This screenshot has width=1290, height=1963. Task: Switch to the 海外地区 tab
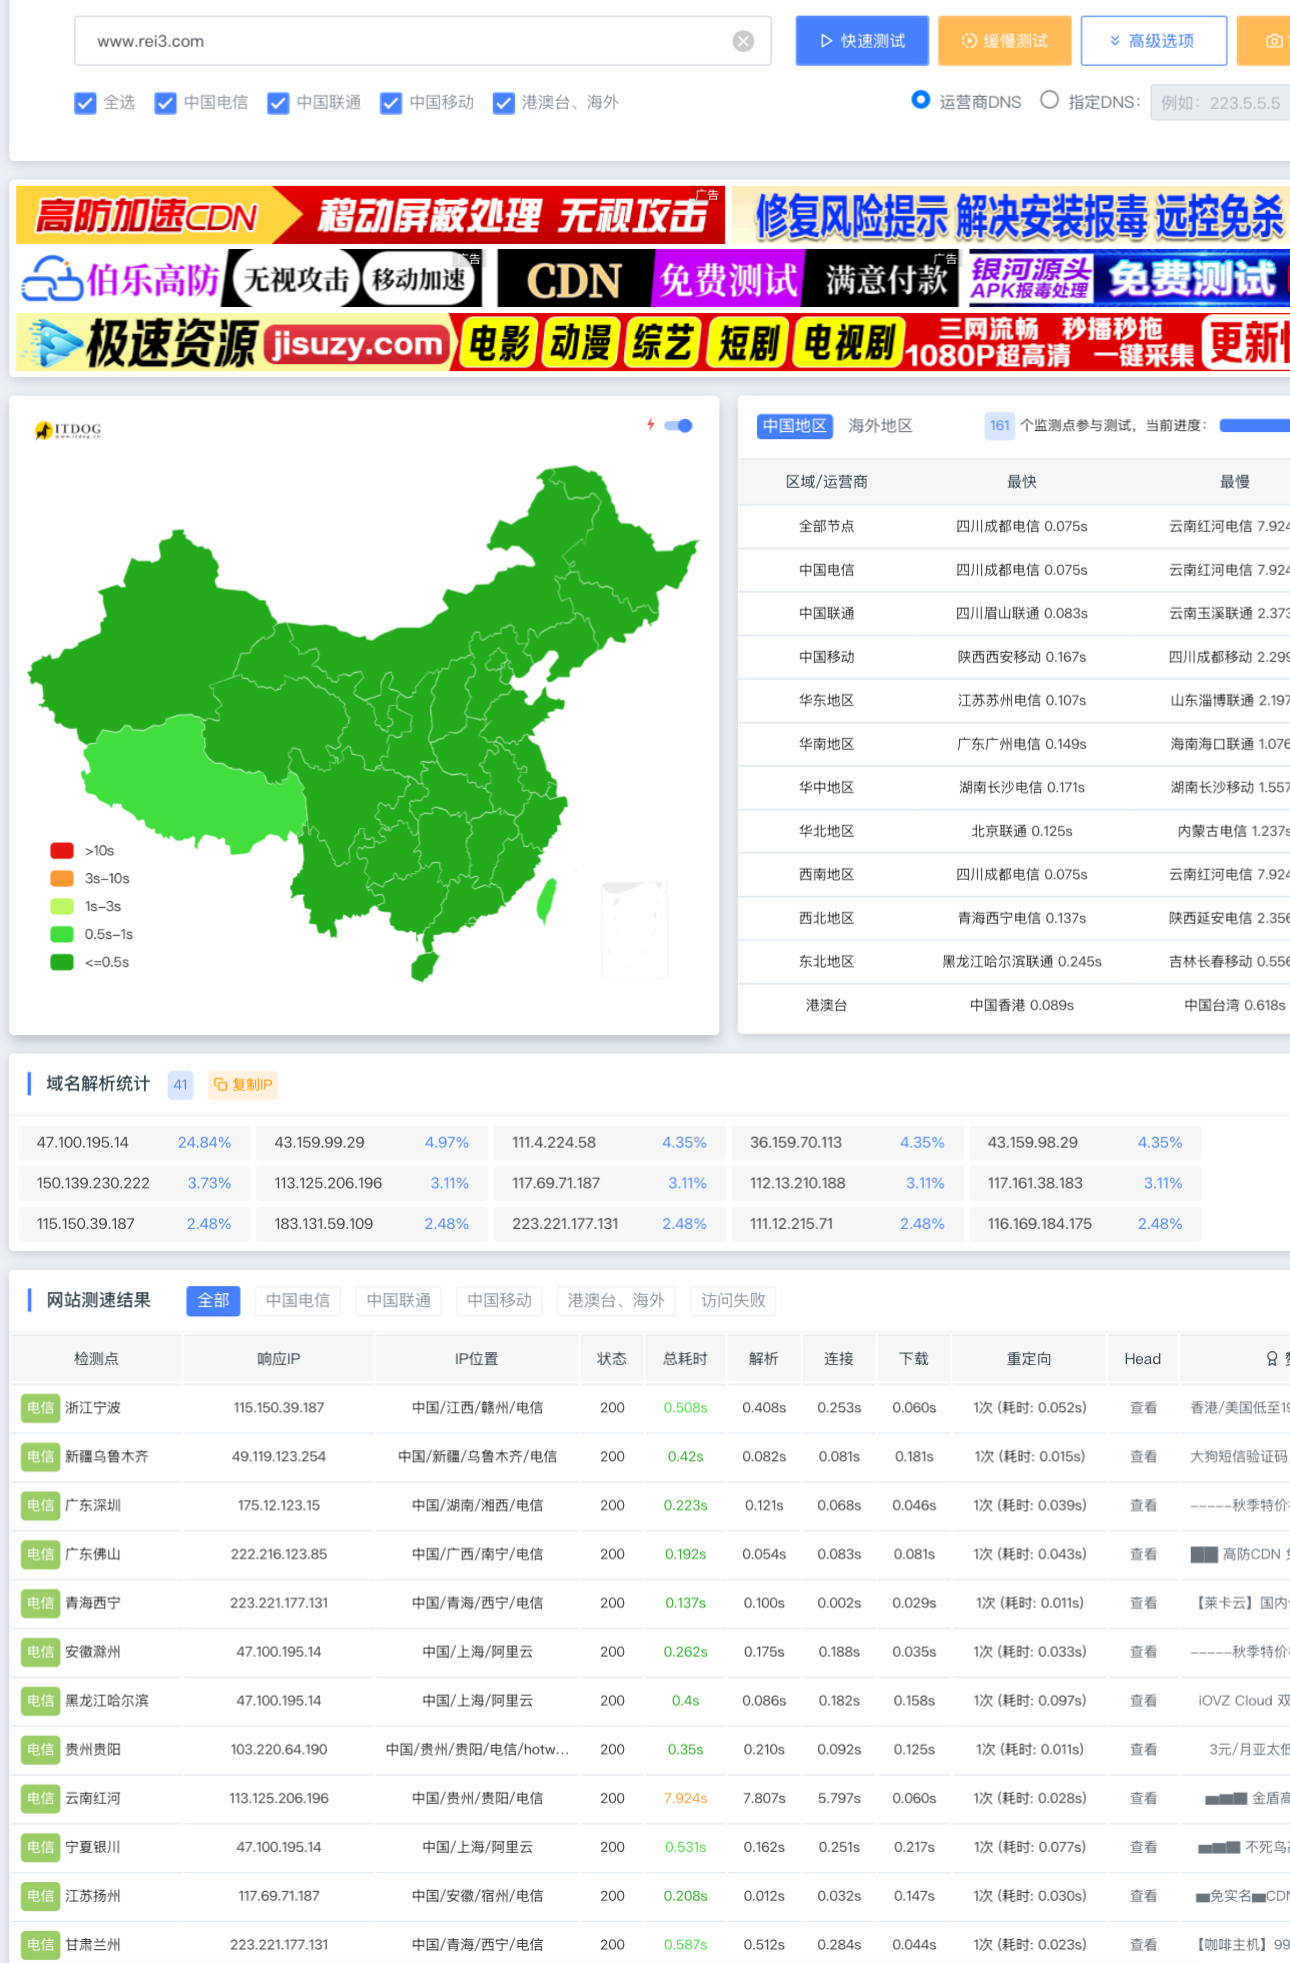click(x=880, y=426)
